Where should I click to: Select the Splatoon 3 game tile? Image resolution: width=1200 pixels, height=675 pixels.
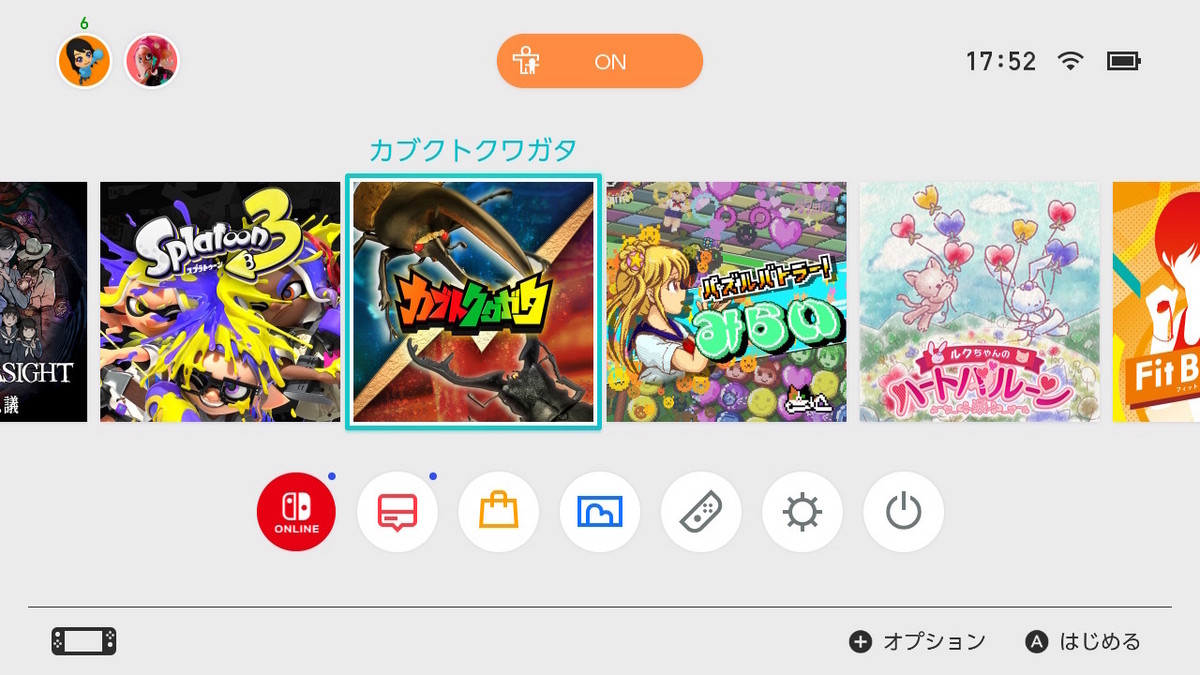[x=220, y=302]
